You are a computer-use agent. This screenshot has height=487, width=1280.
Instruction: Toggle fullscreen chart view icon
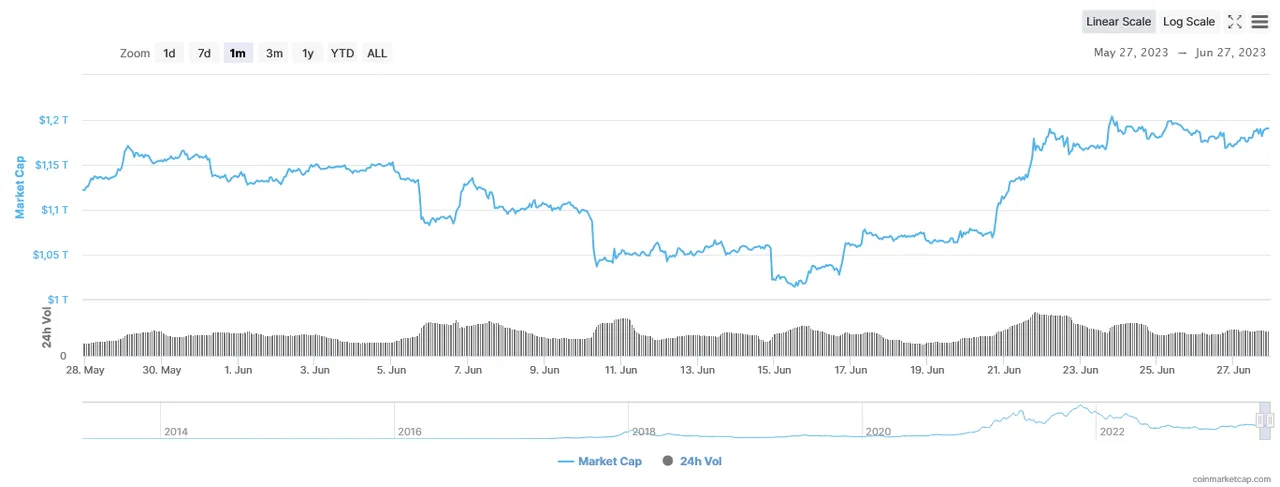click(1235, 21)
